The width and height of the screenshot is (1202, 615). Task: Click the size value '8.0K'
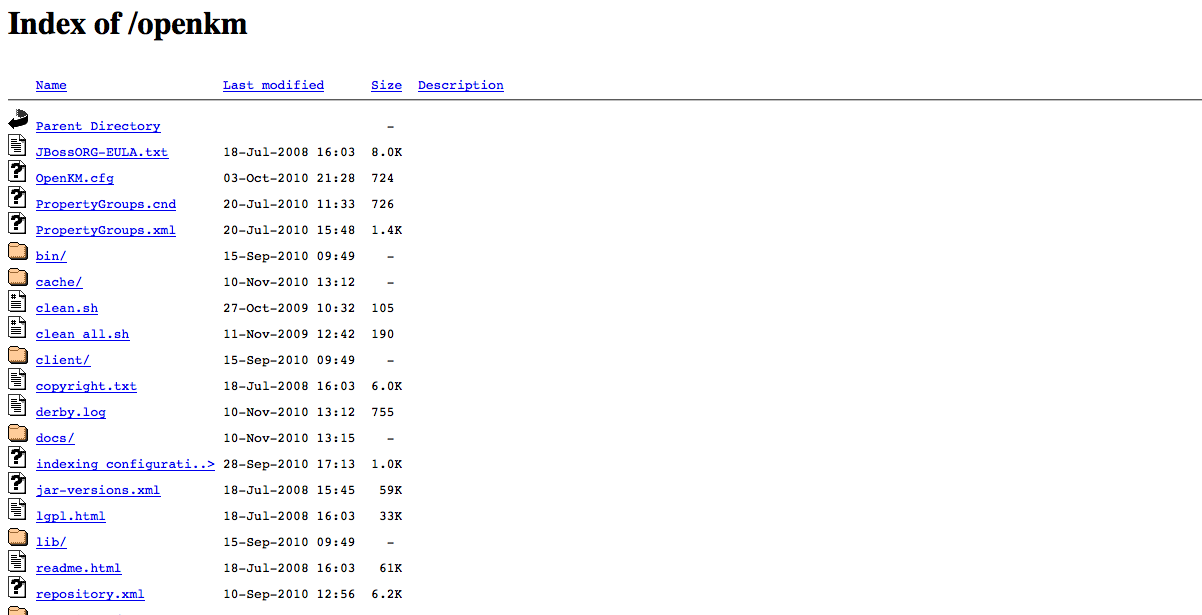(386, 152)
